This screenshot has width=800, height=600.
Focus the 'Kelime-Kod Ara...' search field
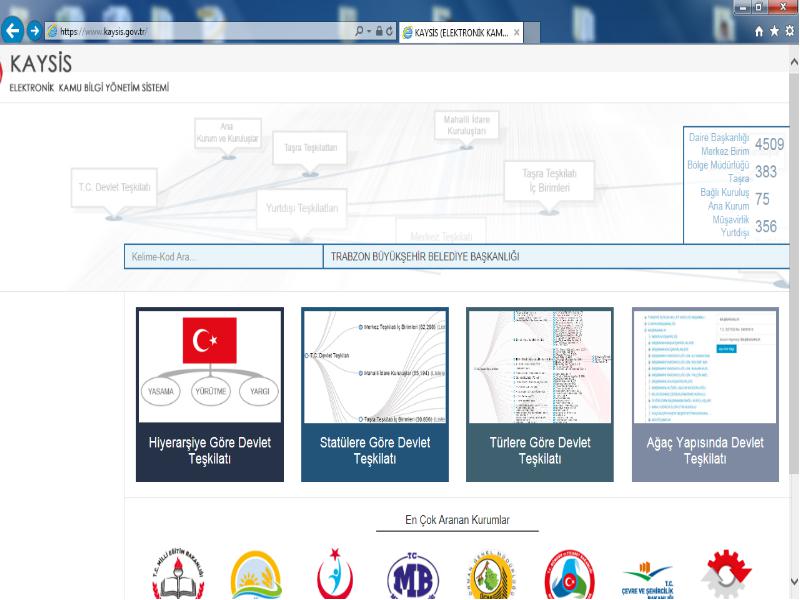click(x=224, y=257)
